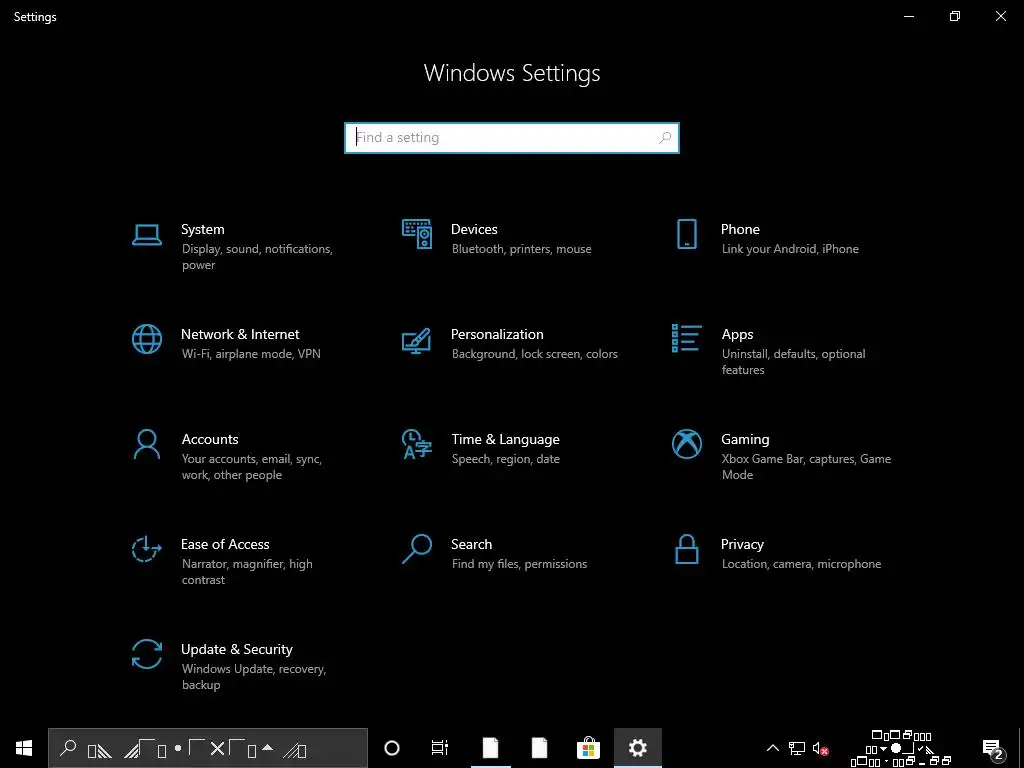Image resolution: width=1024 pixels, height=768 pixels.
Task: Open the Update & Security arrows icon
Action: [x=146, y=654]
